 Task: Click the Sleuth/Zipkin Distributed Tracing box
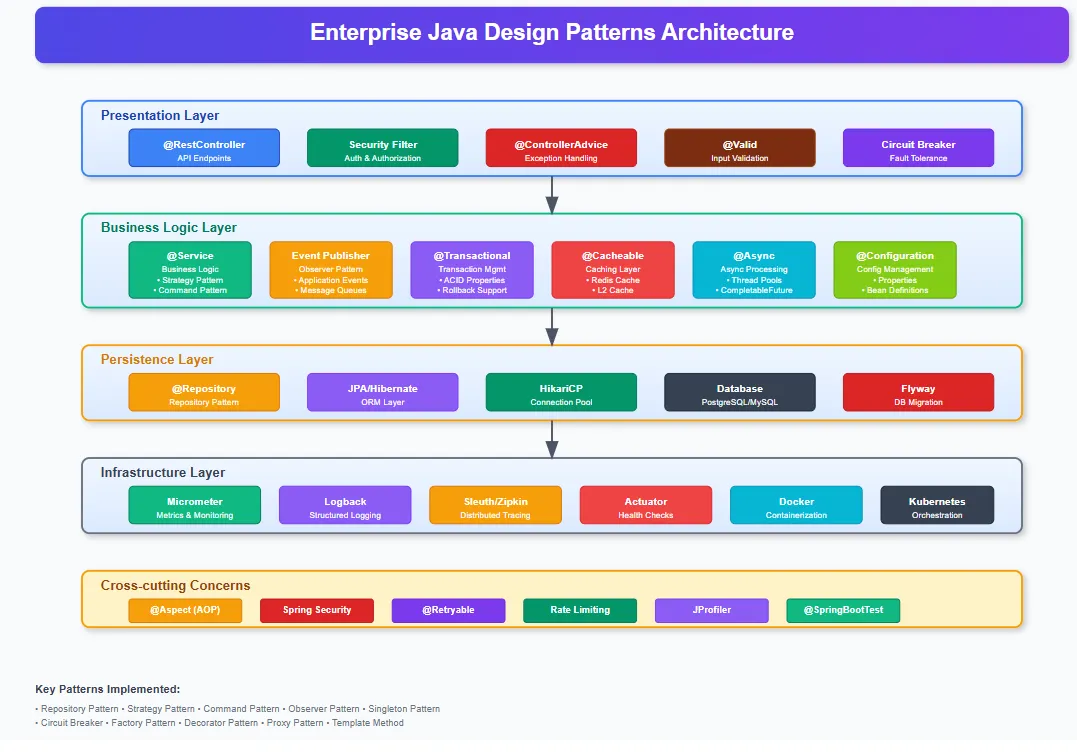point(495,505)
